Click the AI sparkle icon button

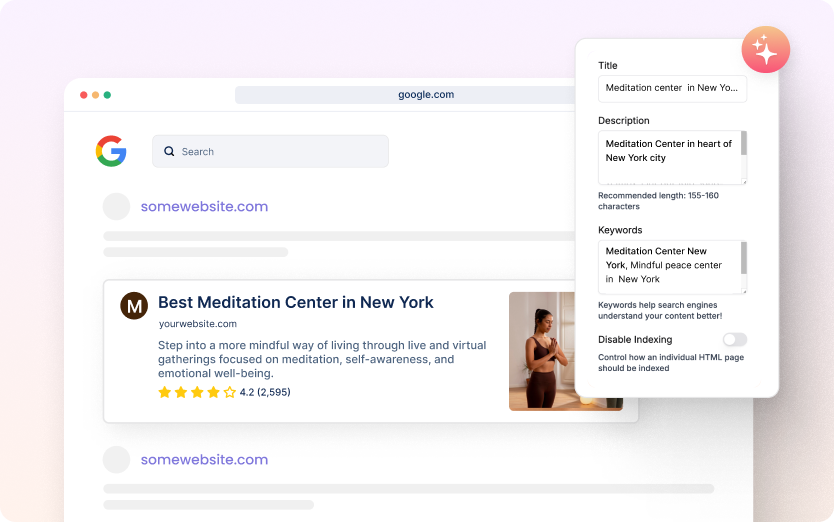[x=765, y=50]
